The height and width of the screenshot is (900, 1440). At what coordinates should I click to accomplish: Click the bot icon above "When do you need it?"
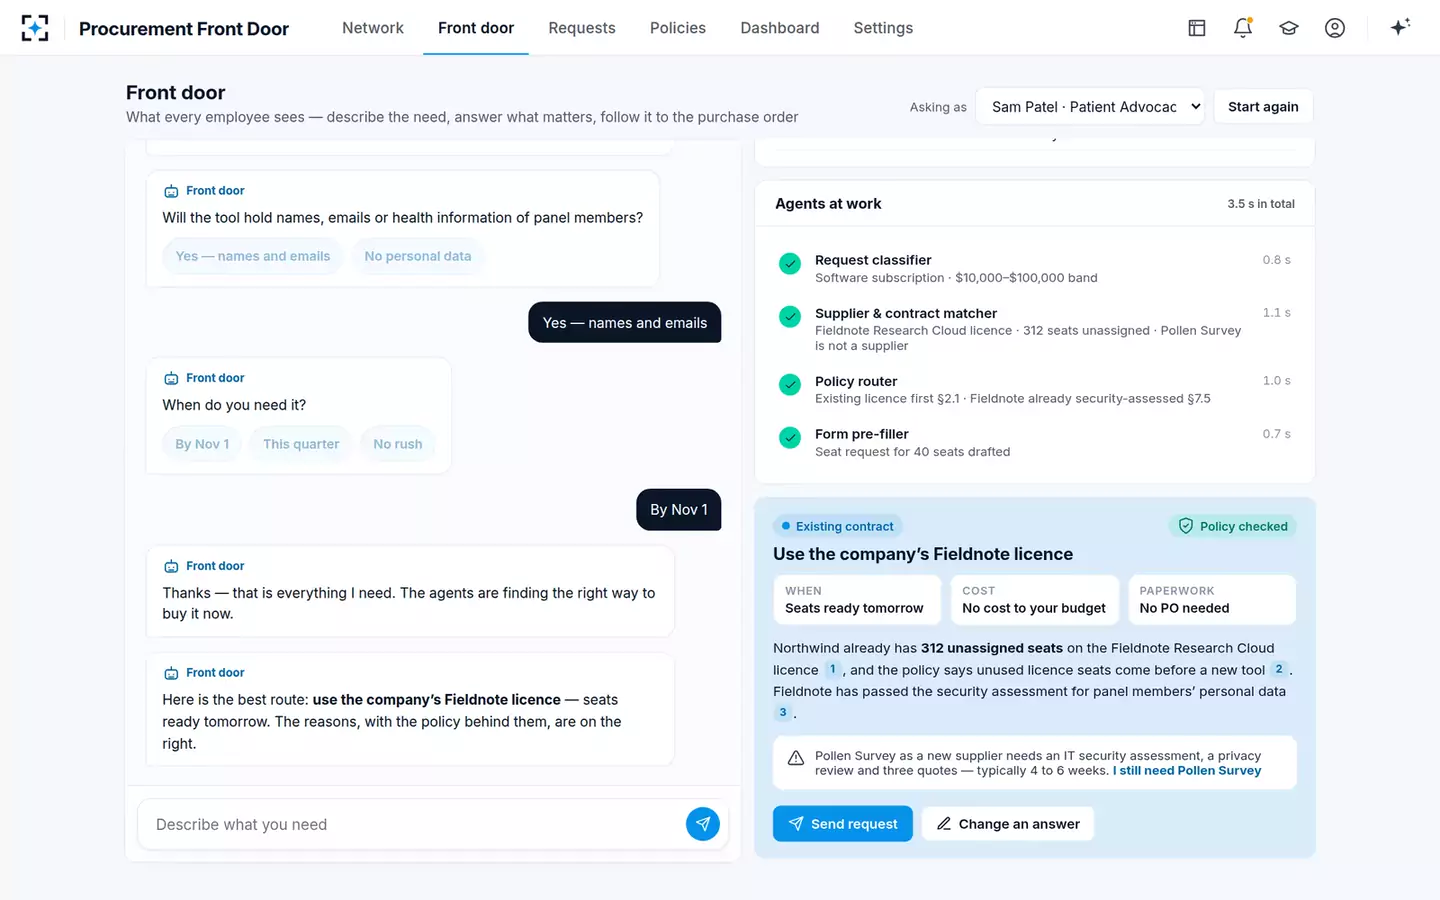point(171,378)
